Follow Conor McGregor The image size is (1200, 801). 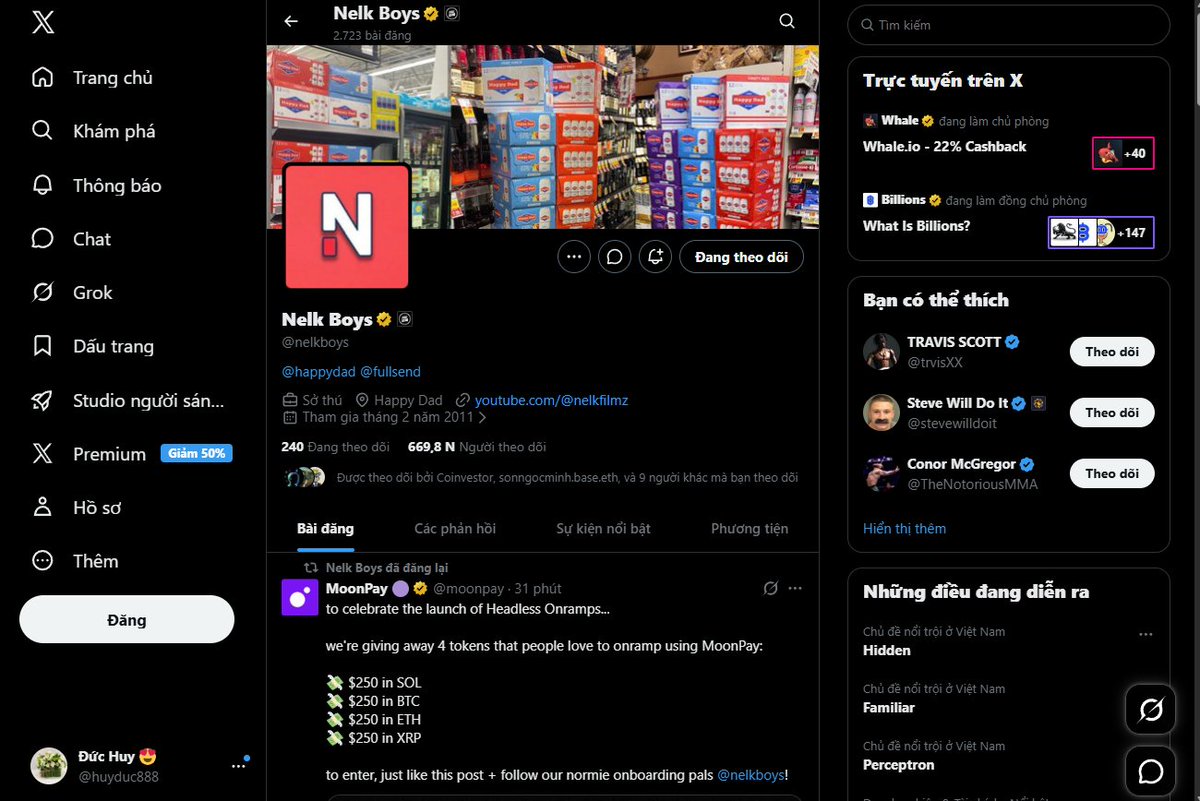tap(1112, 473)
